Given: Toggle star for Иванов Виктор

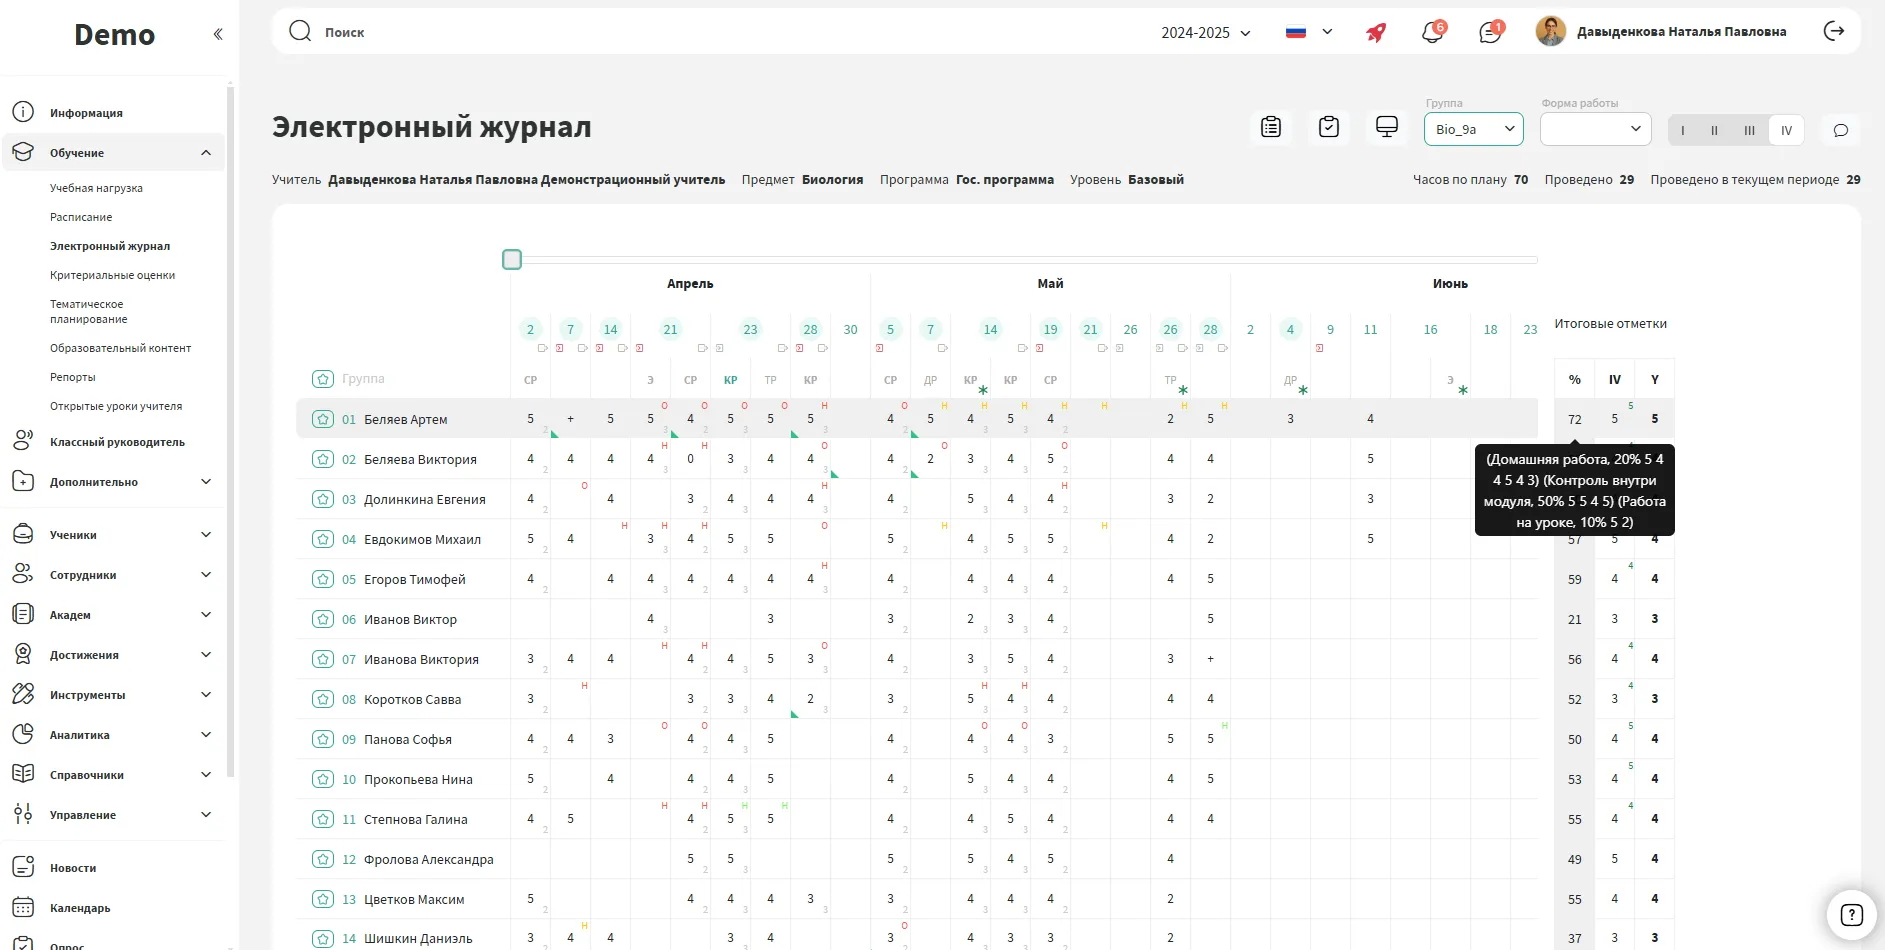Looking at the screenshot, I should 323,619.
